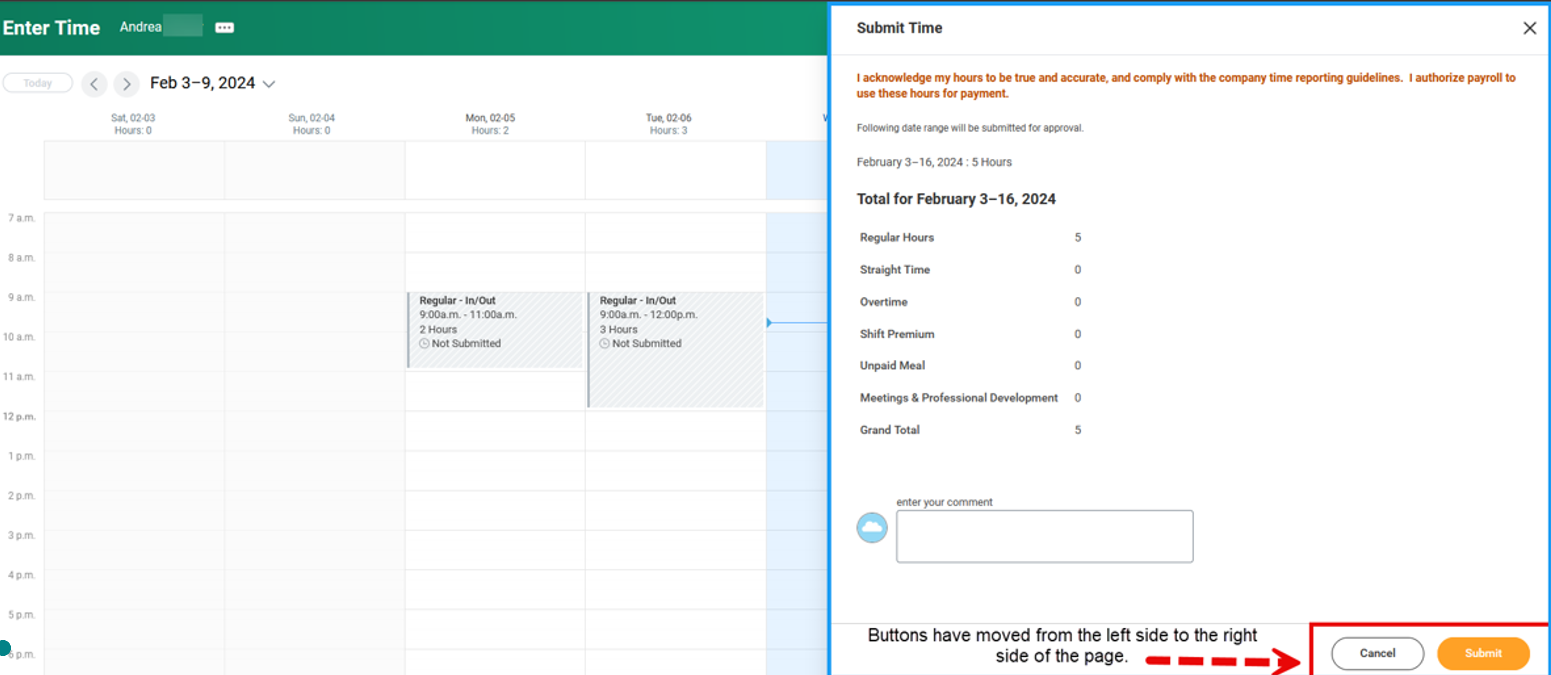Screen dimensions: 1551x675
Task: Click the Enter Time page title
Action: [x=51, y=27]
